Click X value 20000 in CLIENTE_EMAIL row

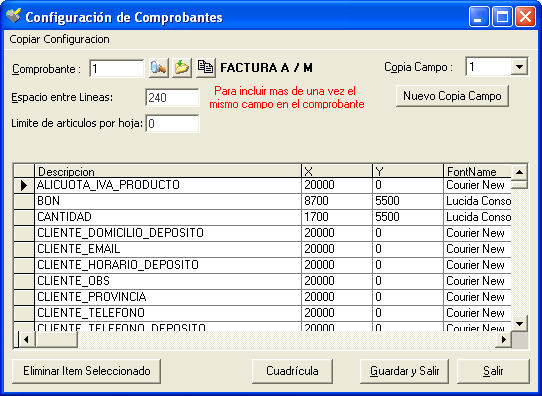[x=337, y=249]
